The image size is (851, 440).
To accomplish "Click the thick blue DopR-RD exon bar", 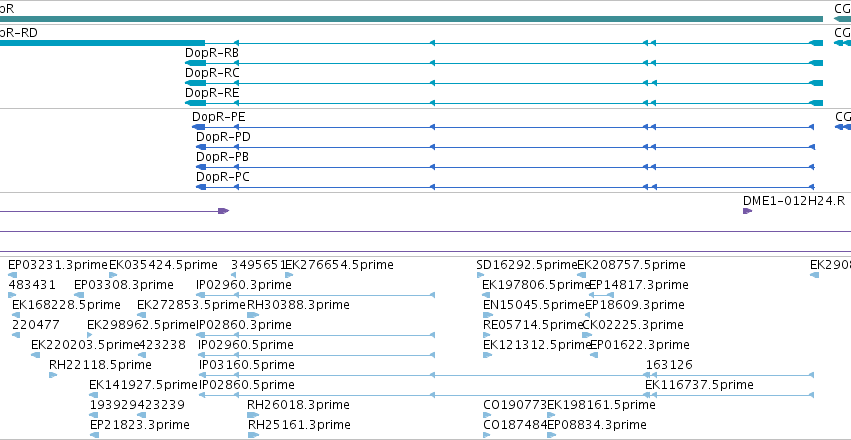I will click(x=103, y=43).
